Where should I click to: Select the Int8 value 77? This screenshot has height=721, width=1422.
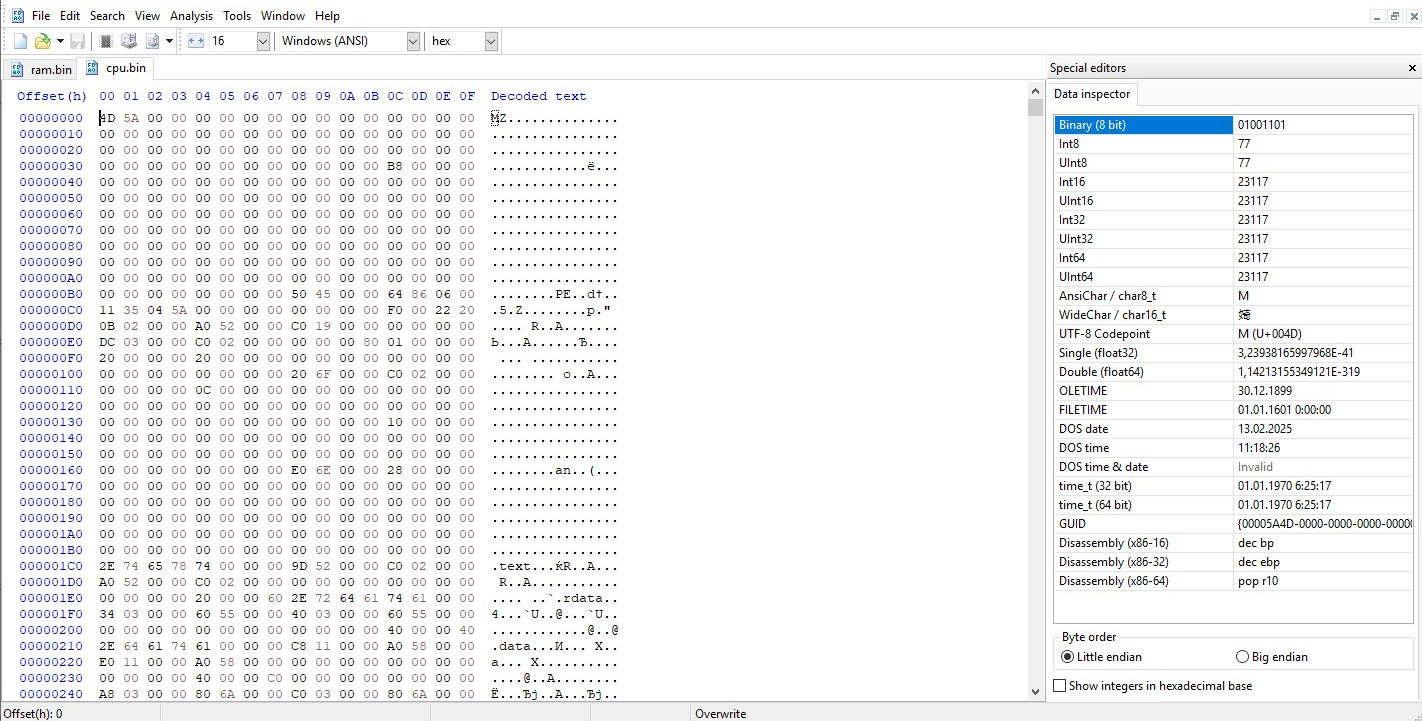1244,144
